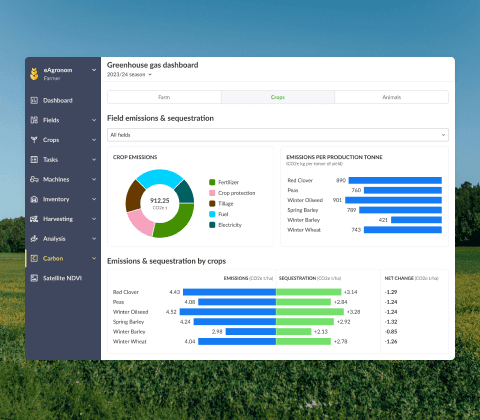Click the Tasks calendar icon
This screenshot has width=480, height=420.
pyautogui.click(x=34, y=160)
